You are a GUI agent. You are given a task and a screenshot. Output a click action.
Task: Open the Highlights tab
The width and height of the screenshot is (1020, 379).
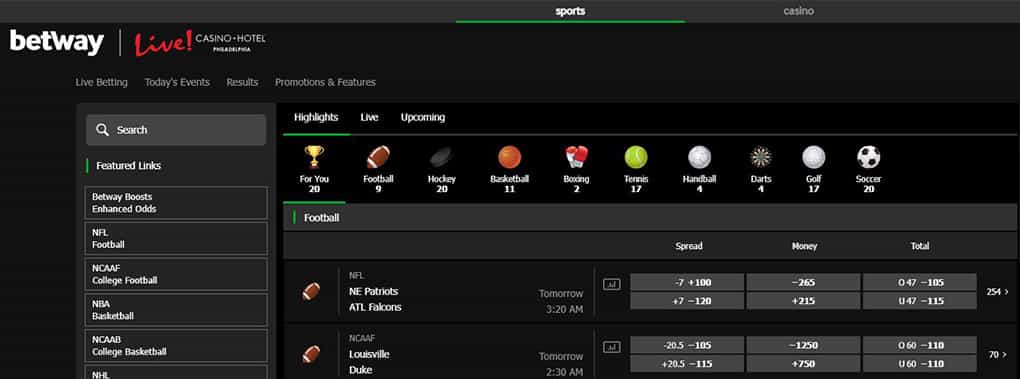tap(316, 118)
